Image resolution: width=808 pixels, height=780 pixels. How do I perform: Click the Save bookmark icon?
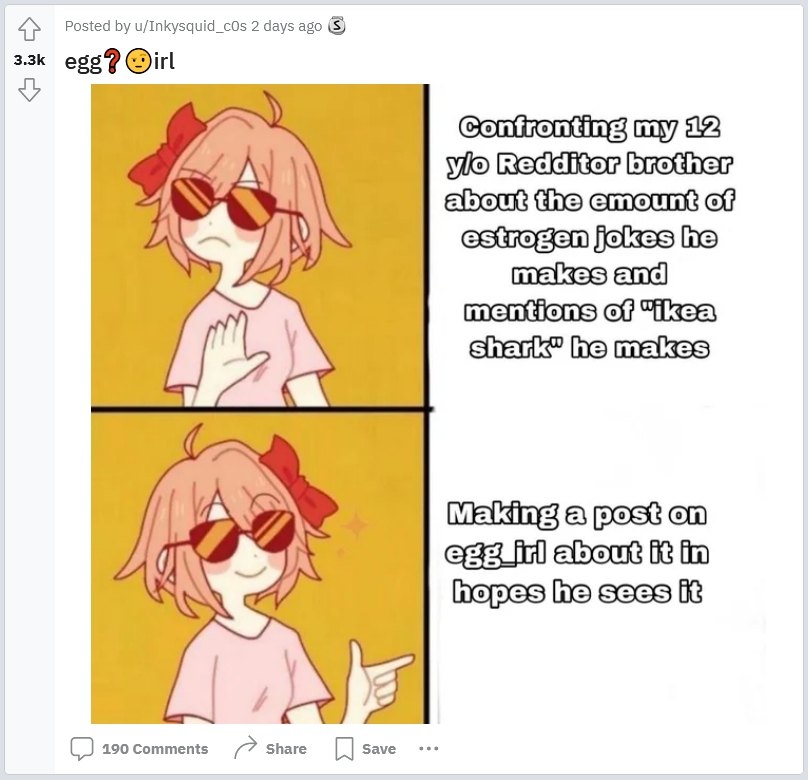[x=344, y=749]
